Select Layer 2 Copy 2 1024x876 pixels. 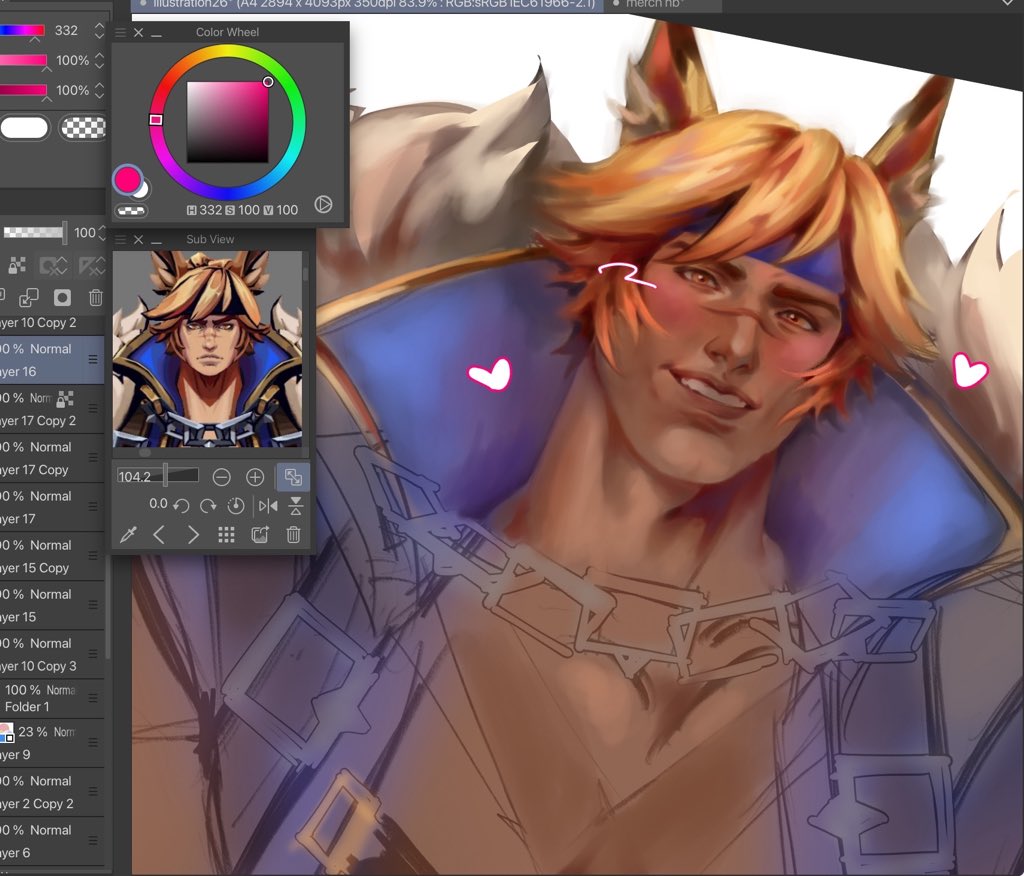(52, 792)
